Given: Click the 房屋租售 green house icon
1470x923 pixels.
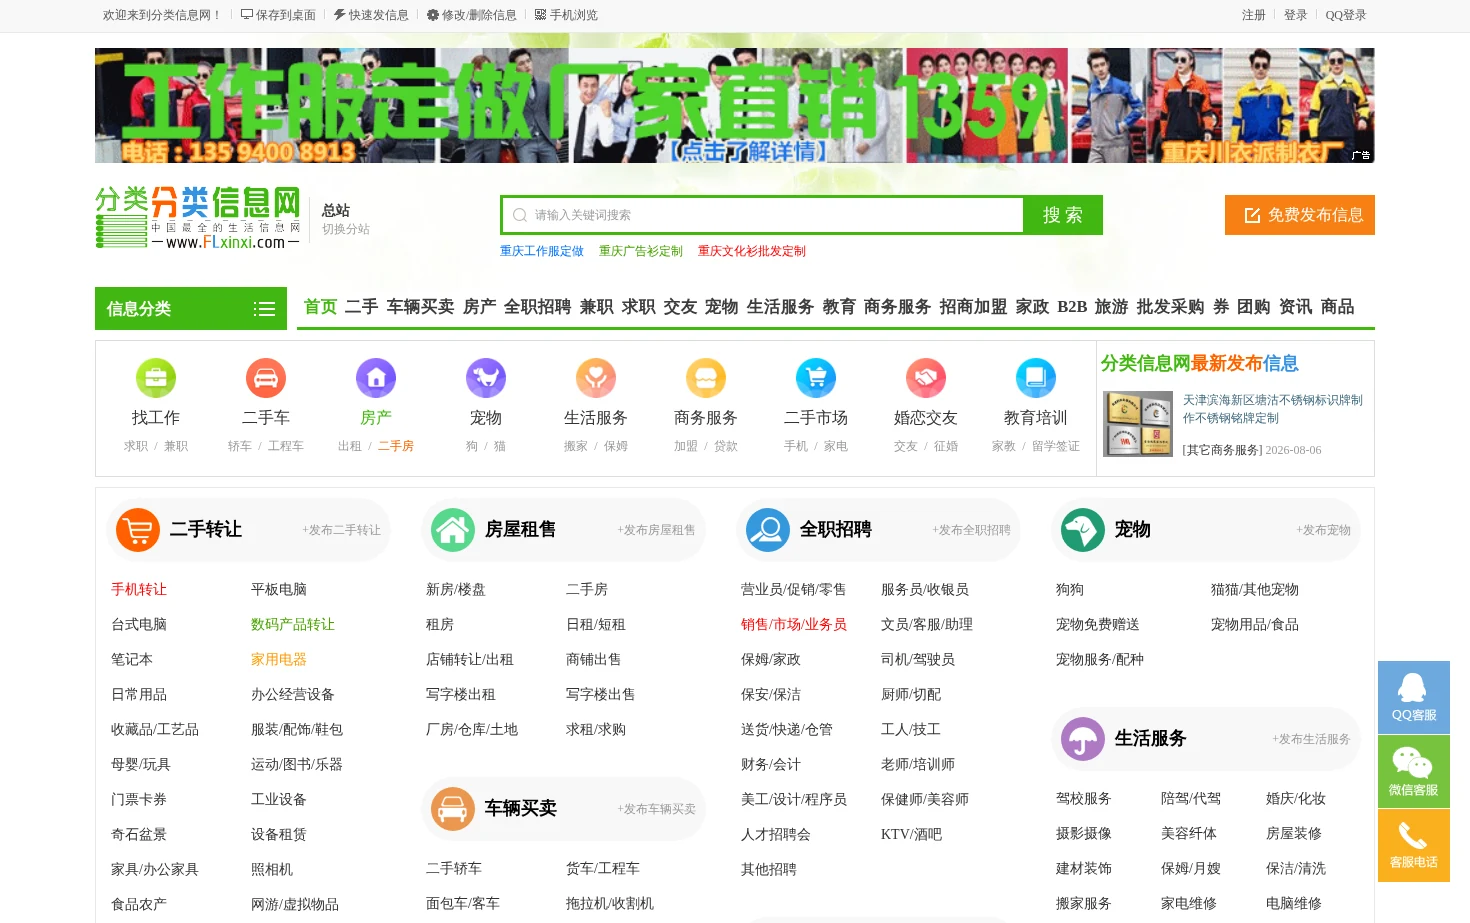Looking at the screenshot, I should point(453,529).
